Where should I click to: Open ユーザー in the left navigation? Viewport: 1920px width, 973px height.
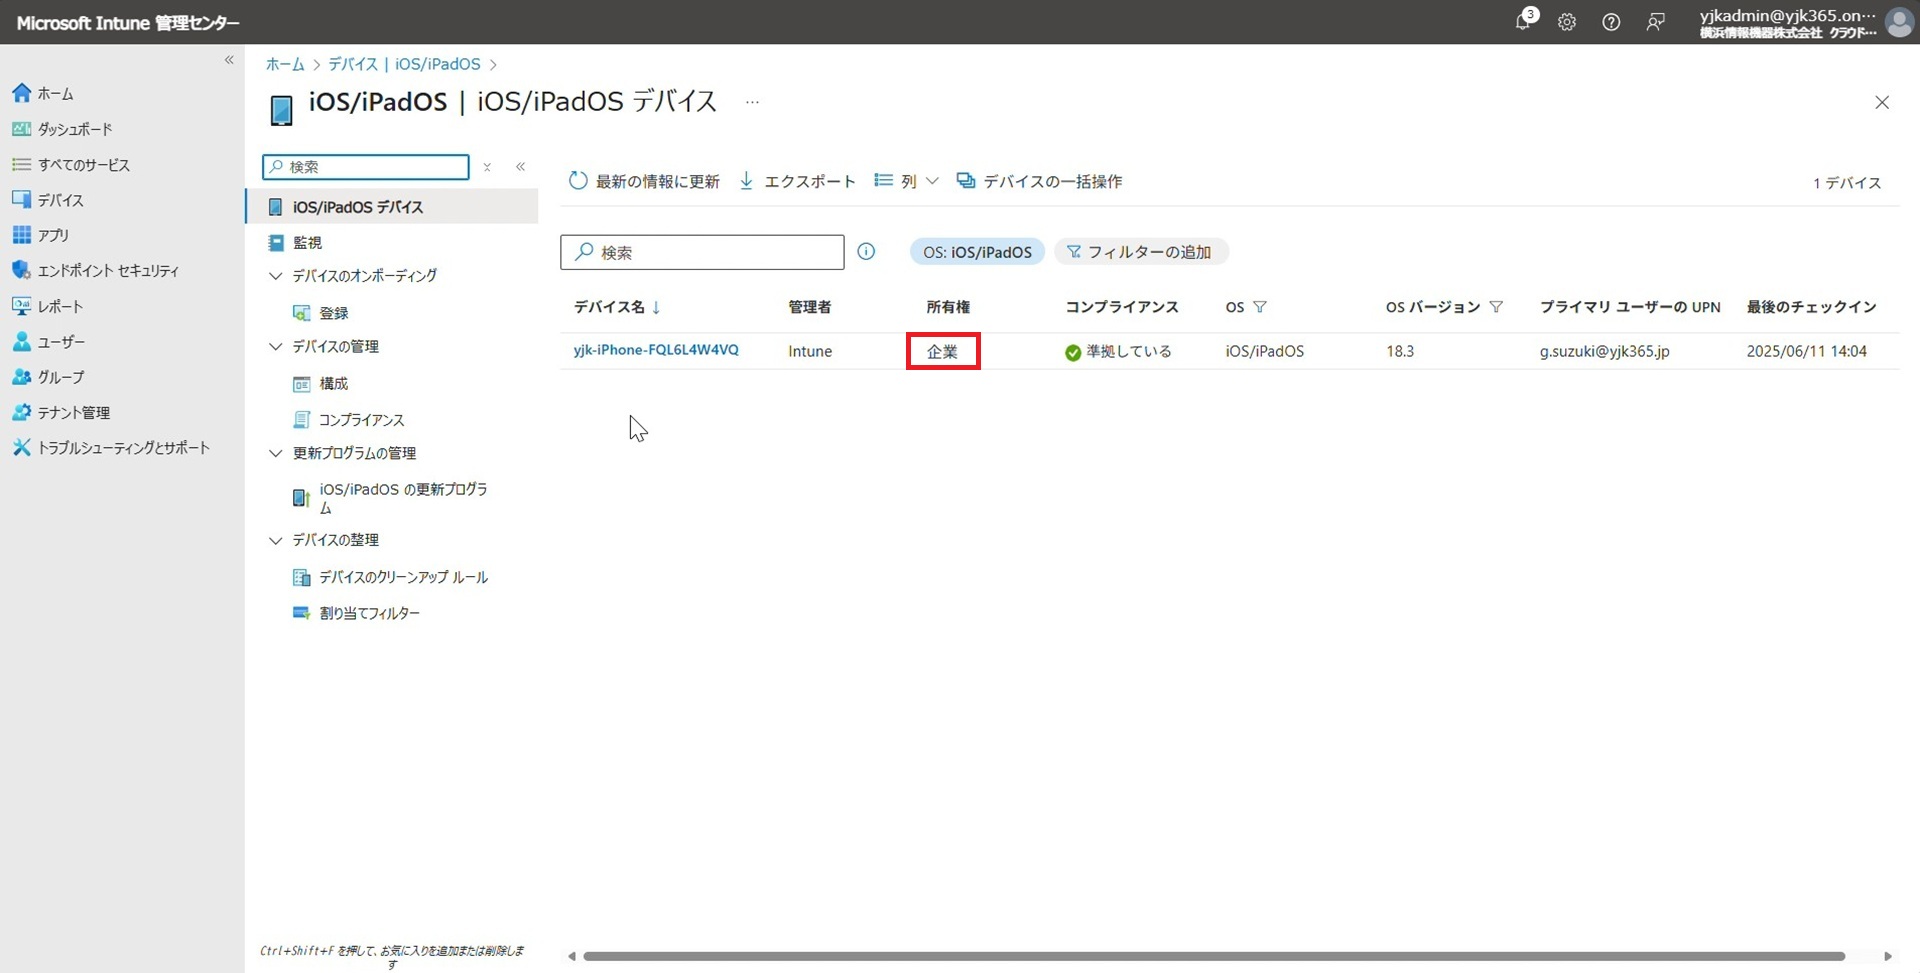[49, 342]
